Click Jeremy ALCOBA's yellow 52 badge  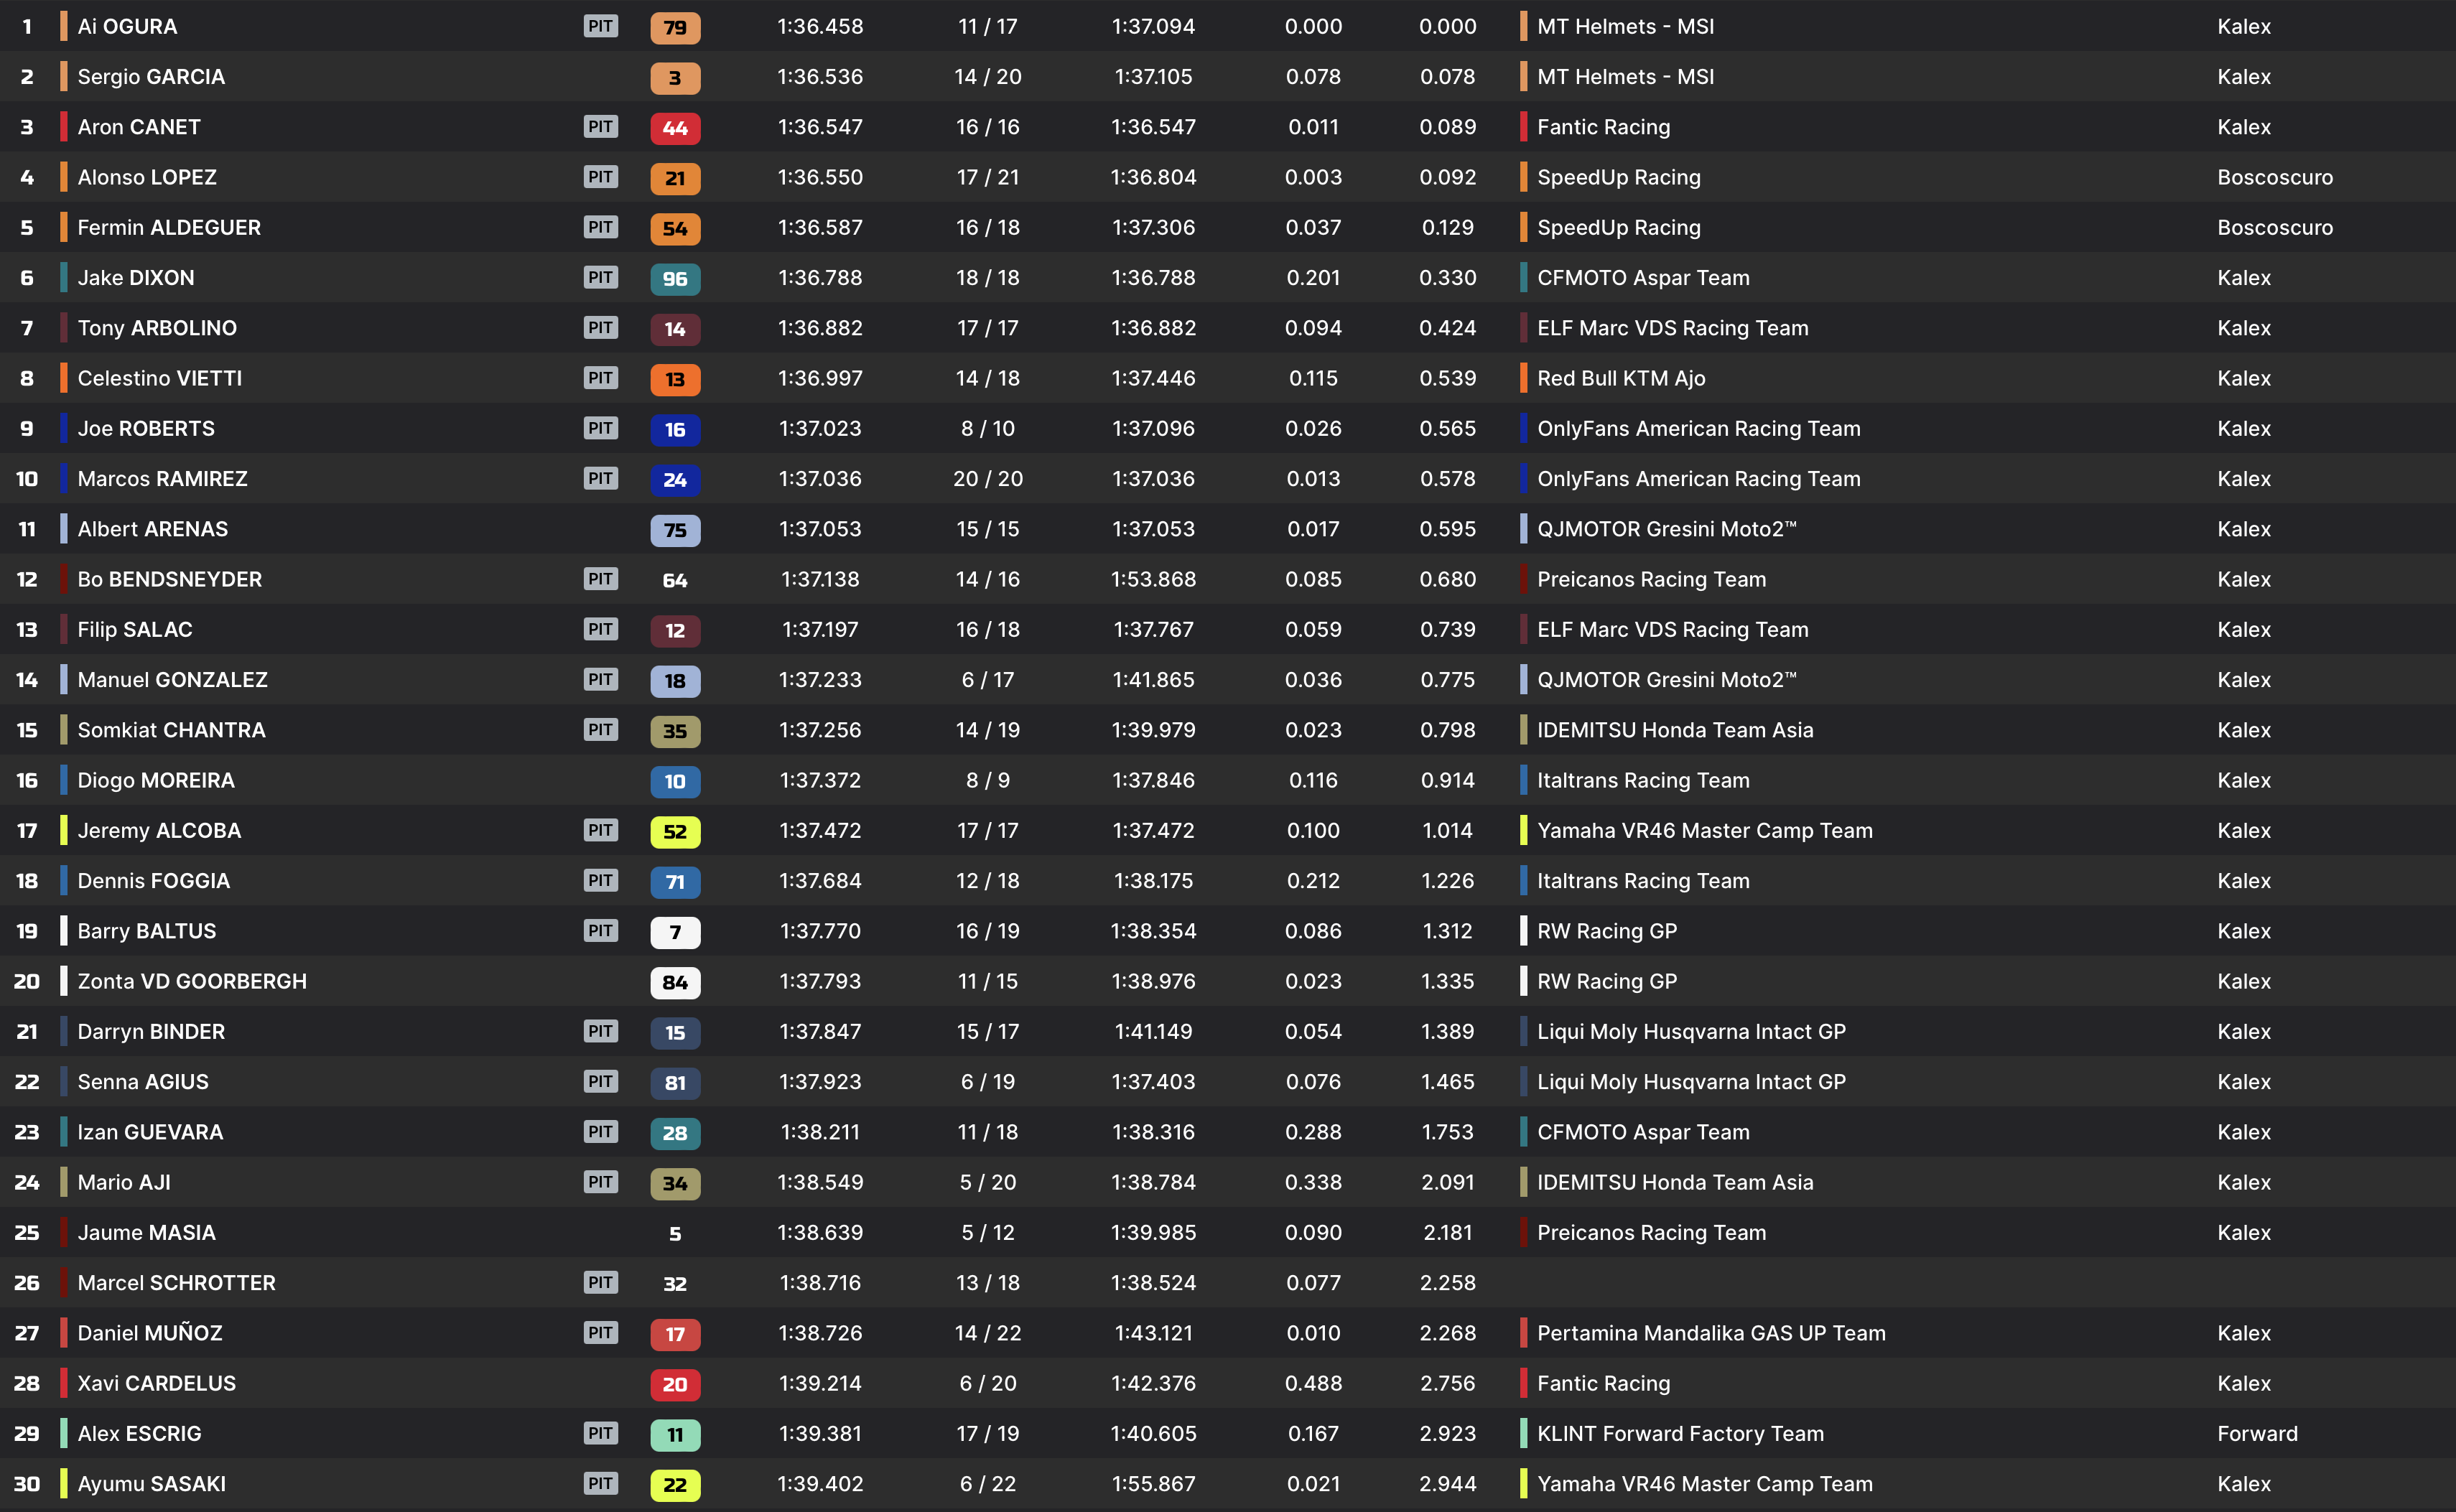click(675, 831)
